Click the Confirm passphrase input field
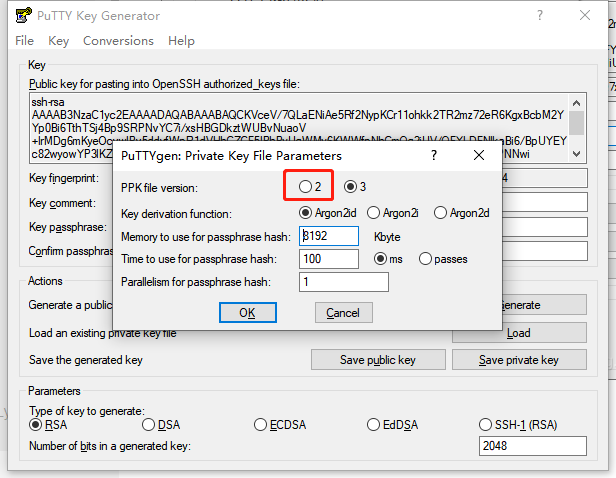Image resolution: width=616 pixels, height=478 pixels. (544, 251)
